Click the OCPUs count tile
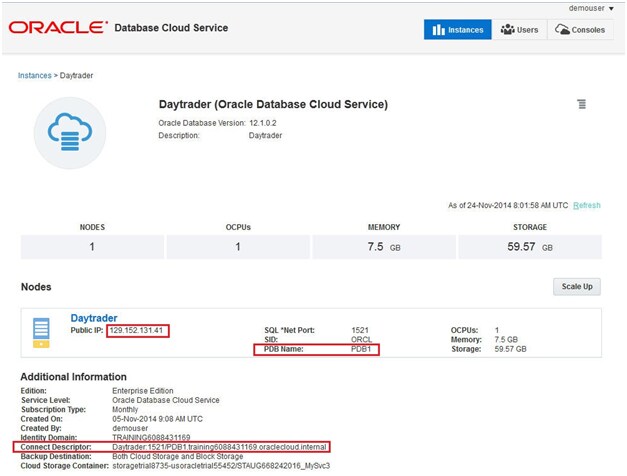Image resolution: width=627 pixels, height=476 pixels. coord(238,247)
